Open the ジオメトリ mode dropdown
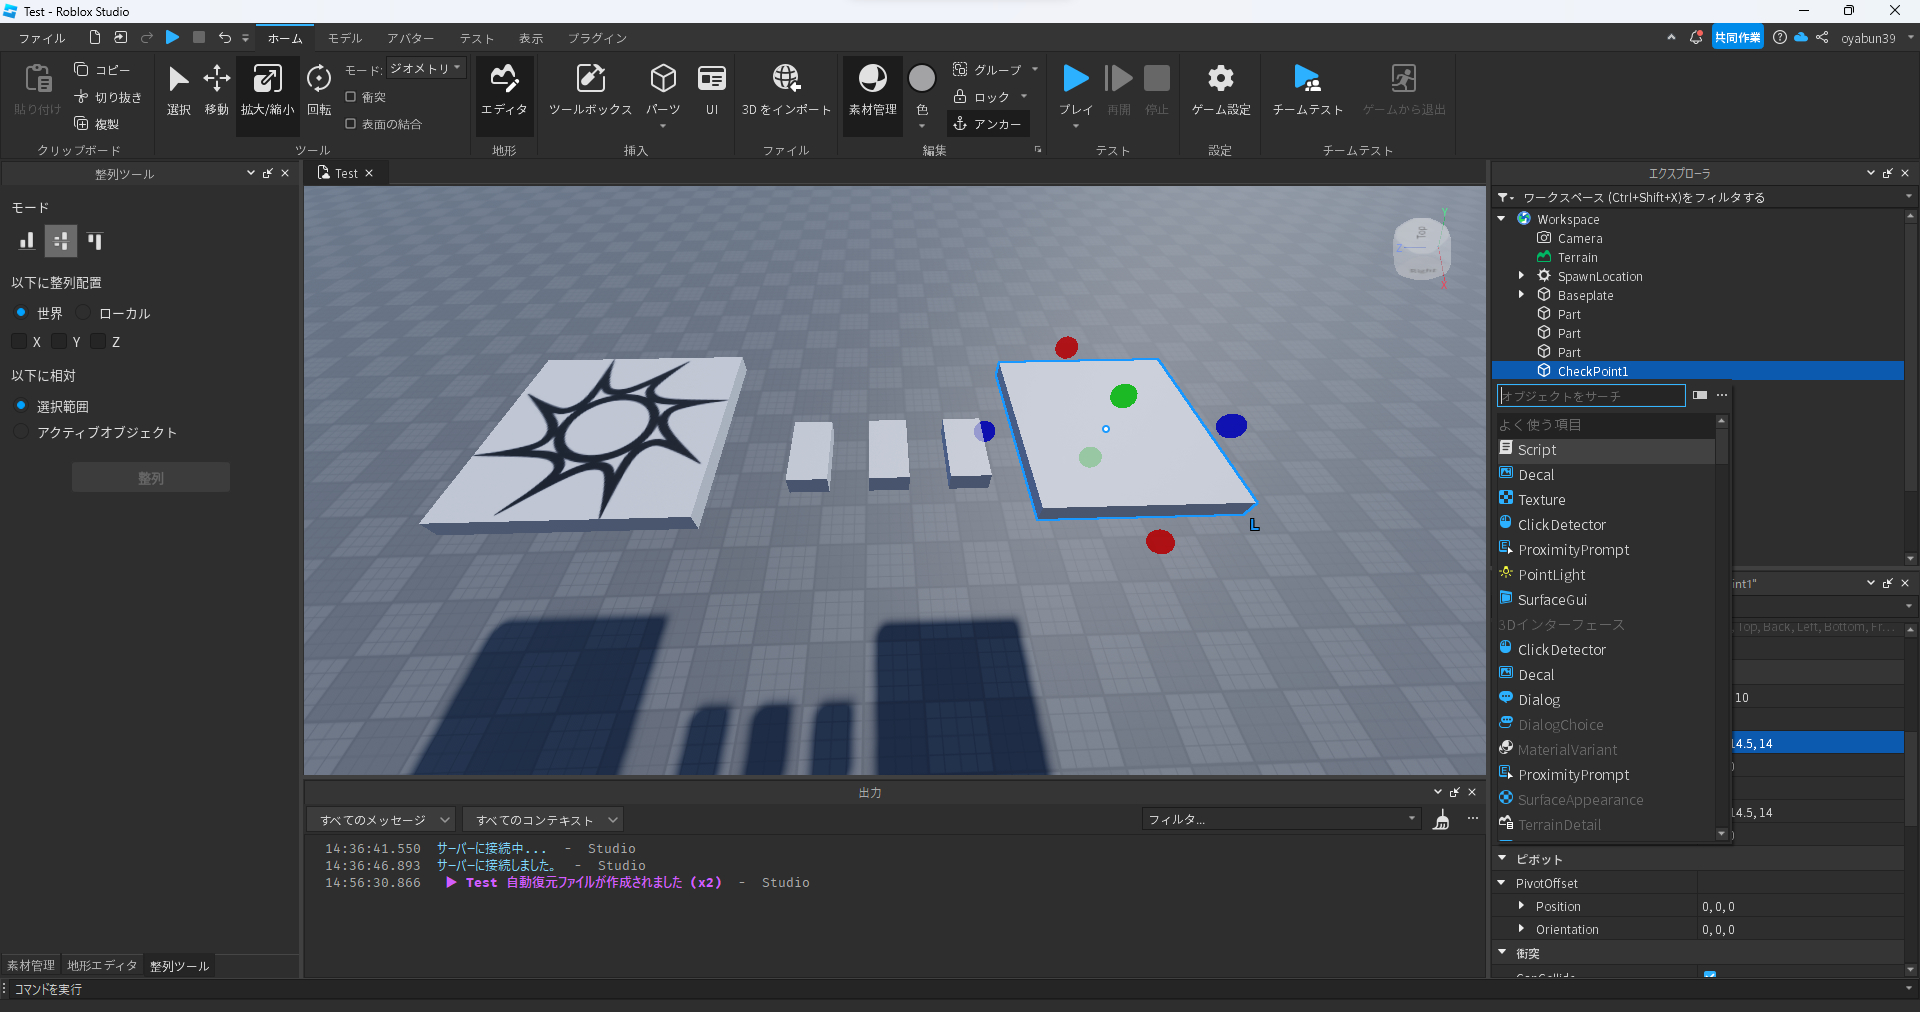 point(426,69)
